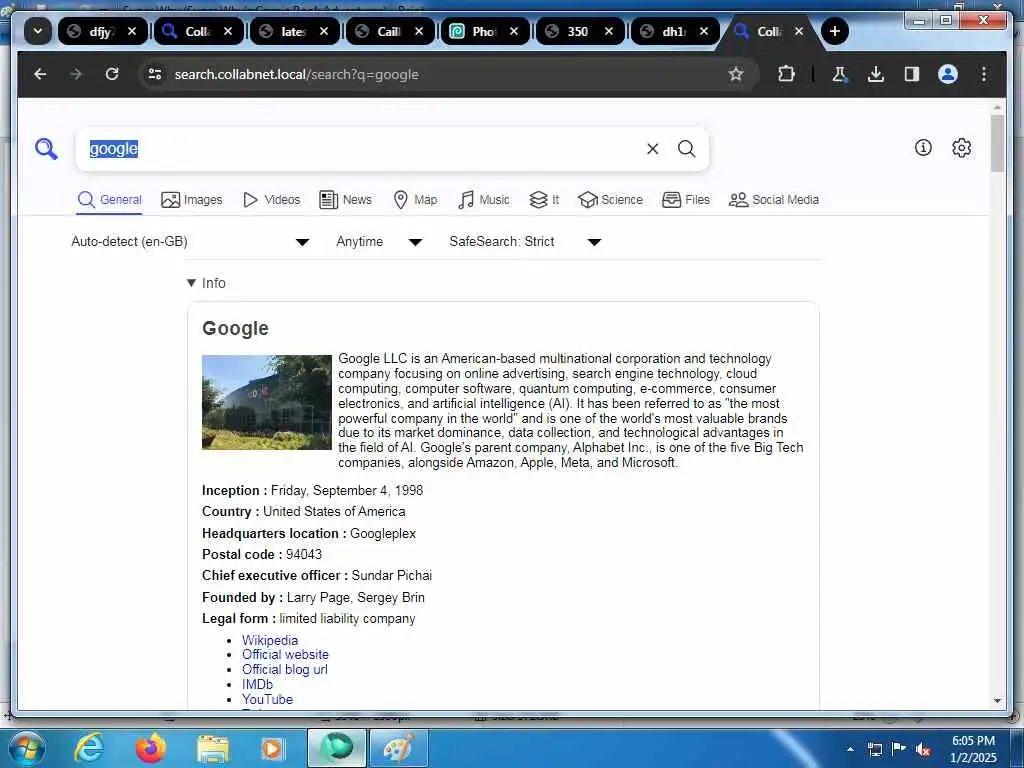1024x768 pixels.
Task: Open the Wikipedia link
Action: (x=270, y=641)
